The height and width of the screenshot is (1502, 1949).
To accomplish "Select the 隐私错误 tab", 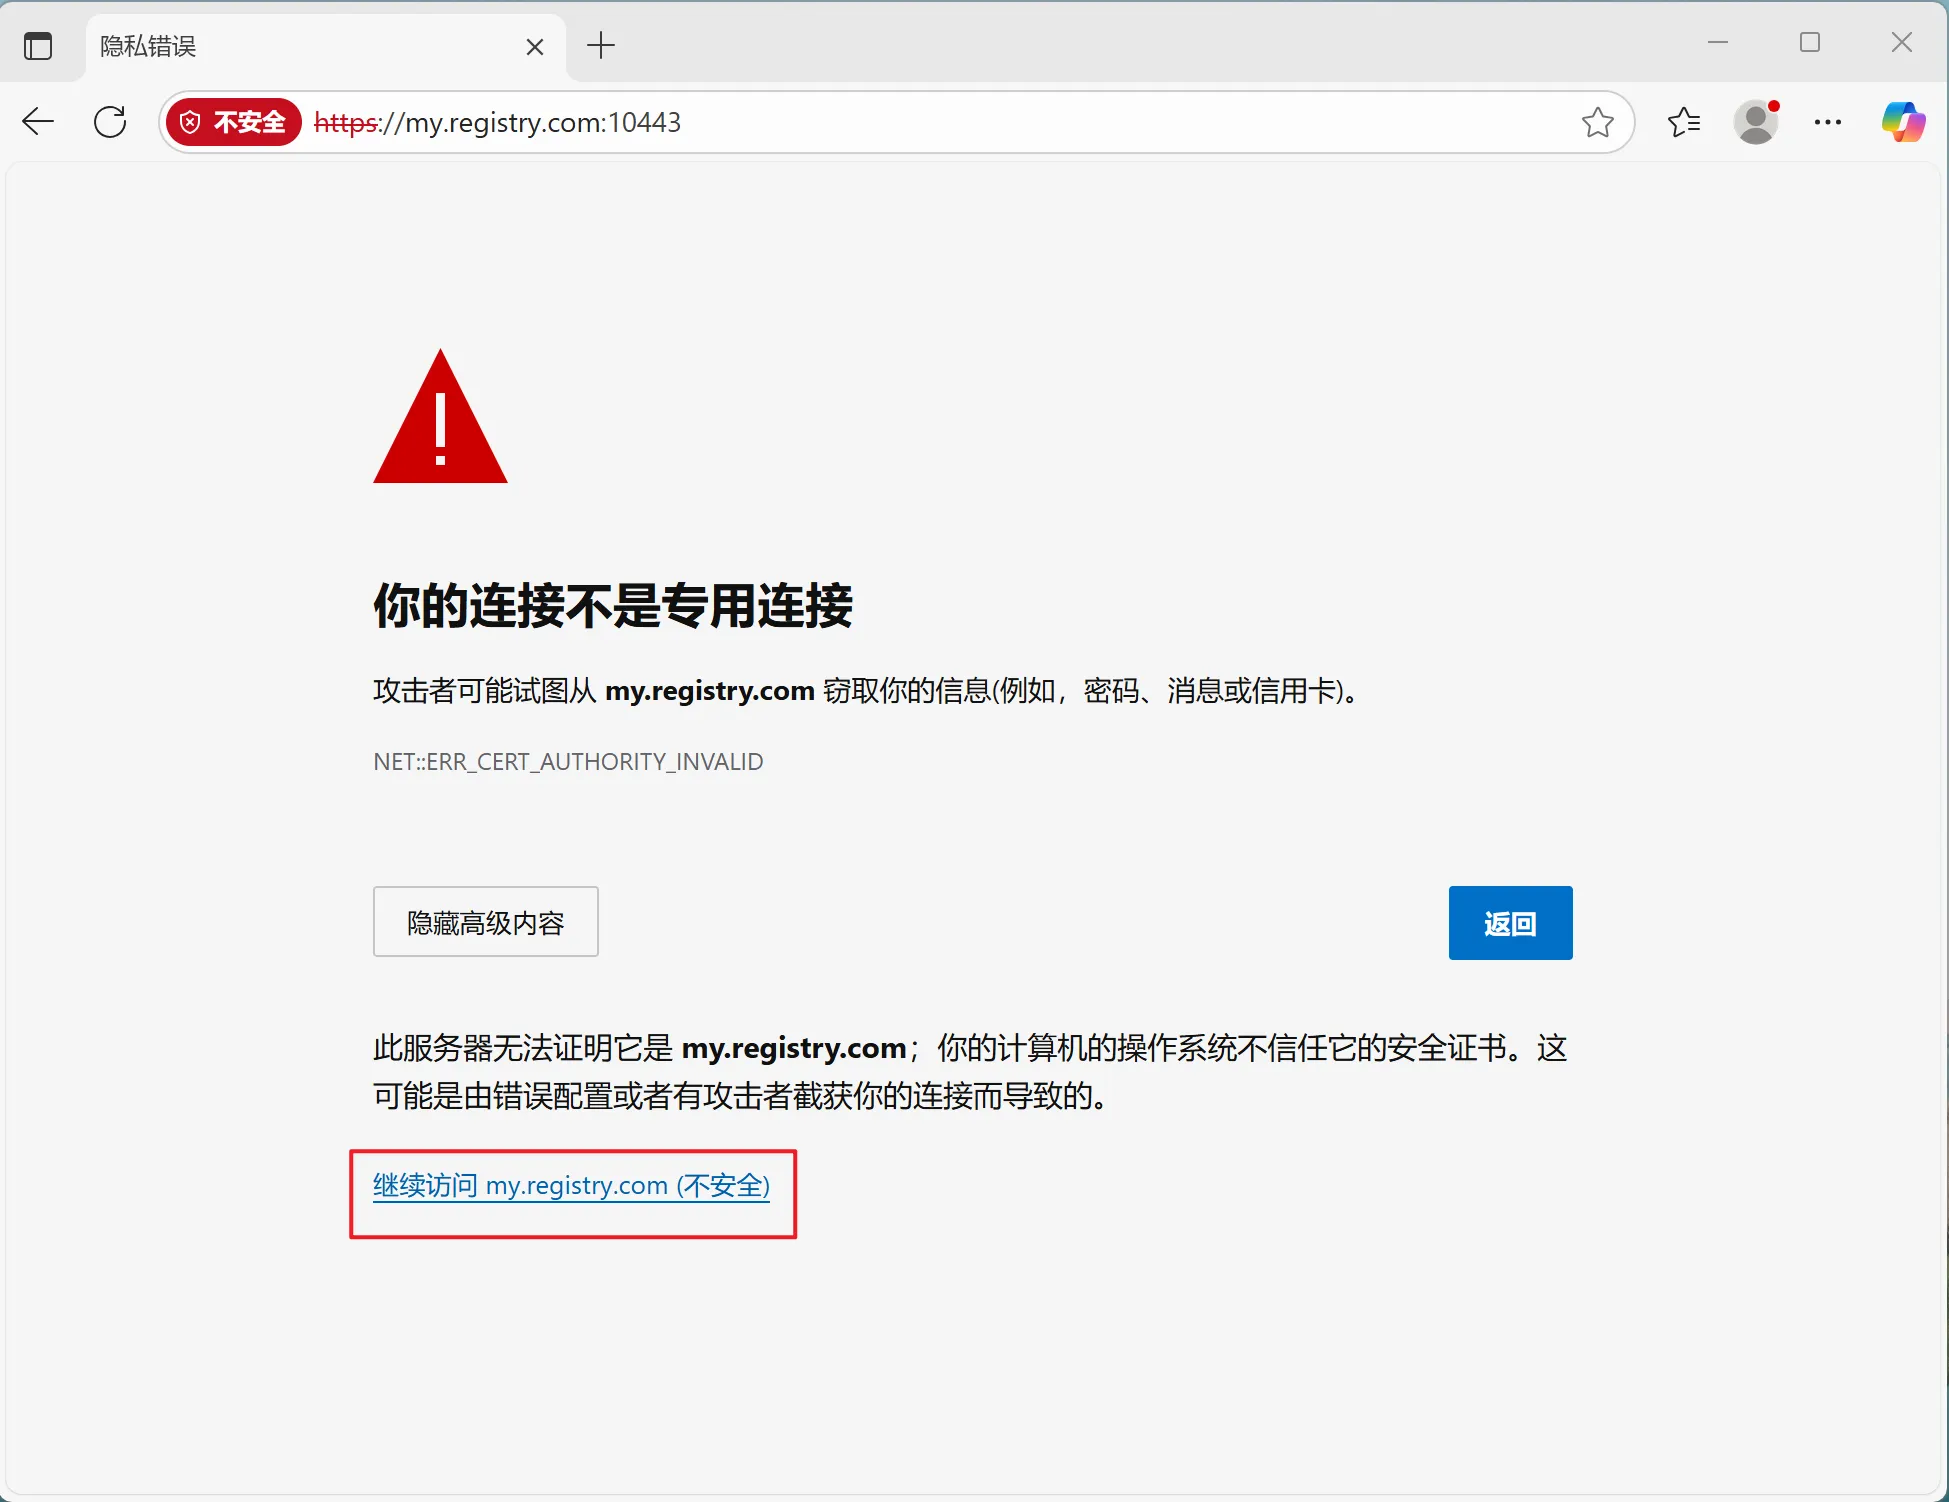I will 300,46.
